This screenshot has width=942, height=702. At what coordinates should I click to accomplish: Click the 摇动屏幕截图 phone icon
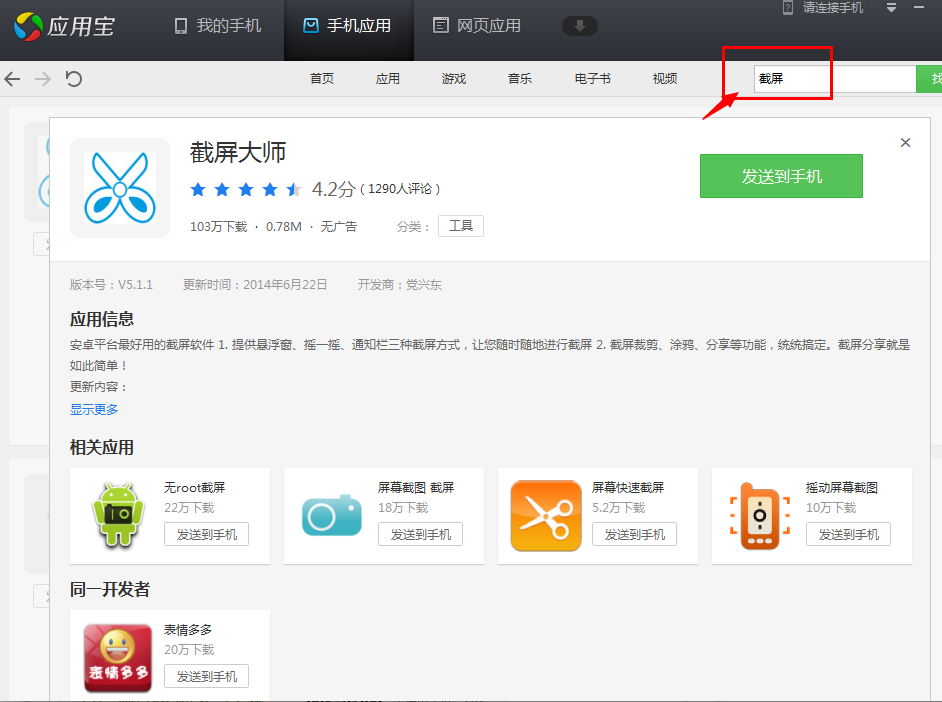coord(760,515)
